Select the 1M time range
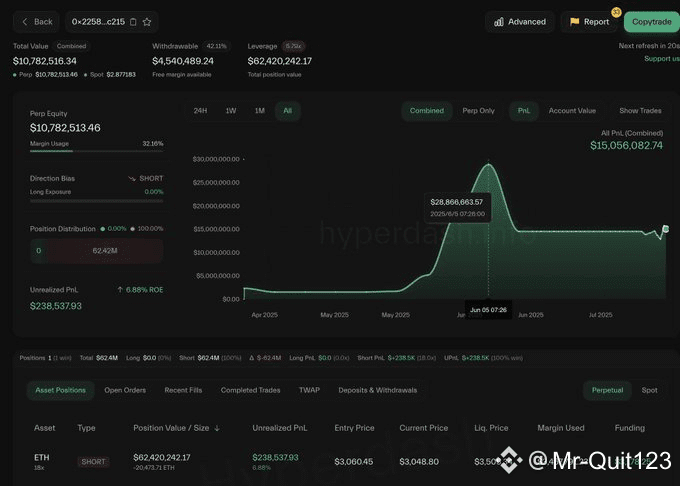Screen dimensions: 680x486 pos(259,111)
